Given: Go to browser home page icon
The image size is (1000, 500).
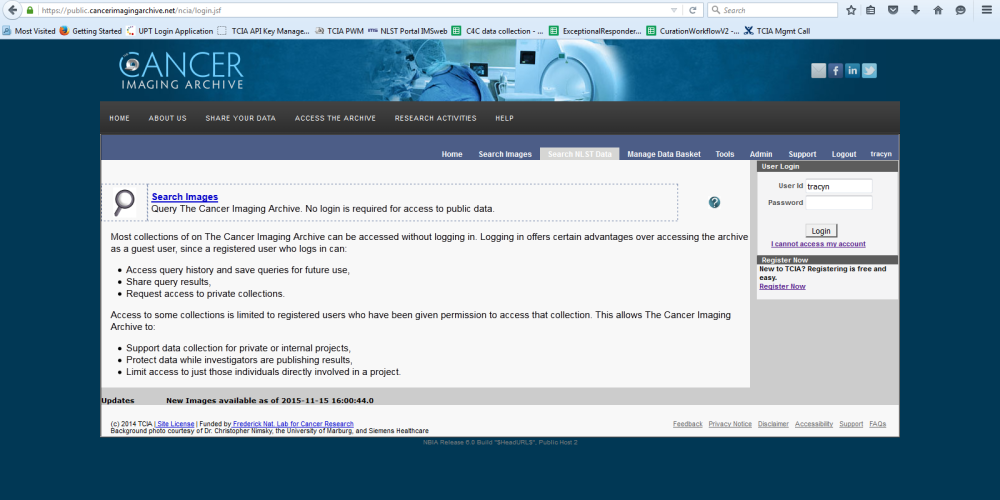Looking at the screenshot, I should tap(938, 10).
